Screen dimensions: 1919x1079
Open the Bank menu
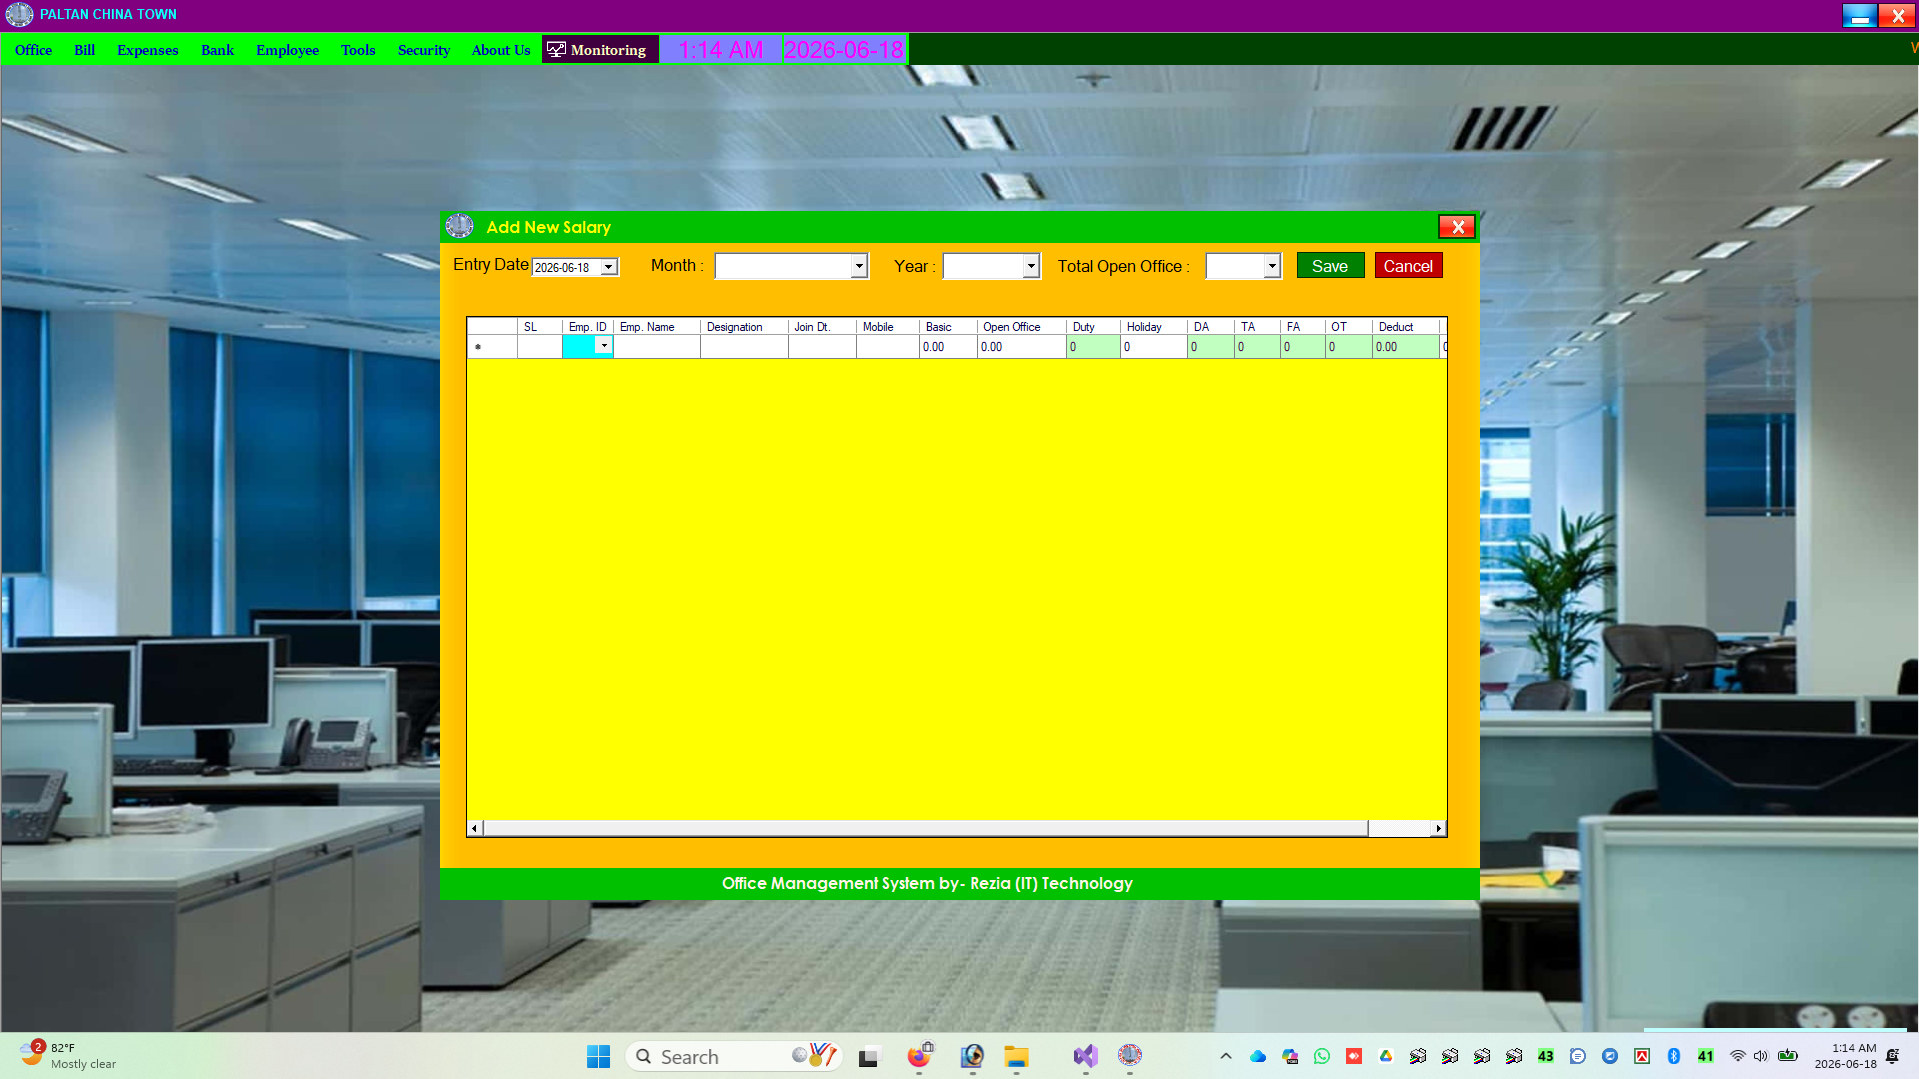click(x=217, y=50)
